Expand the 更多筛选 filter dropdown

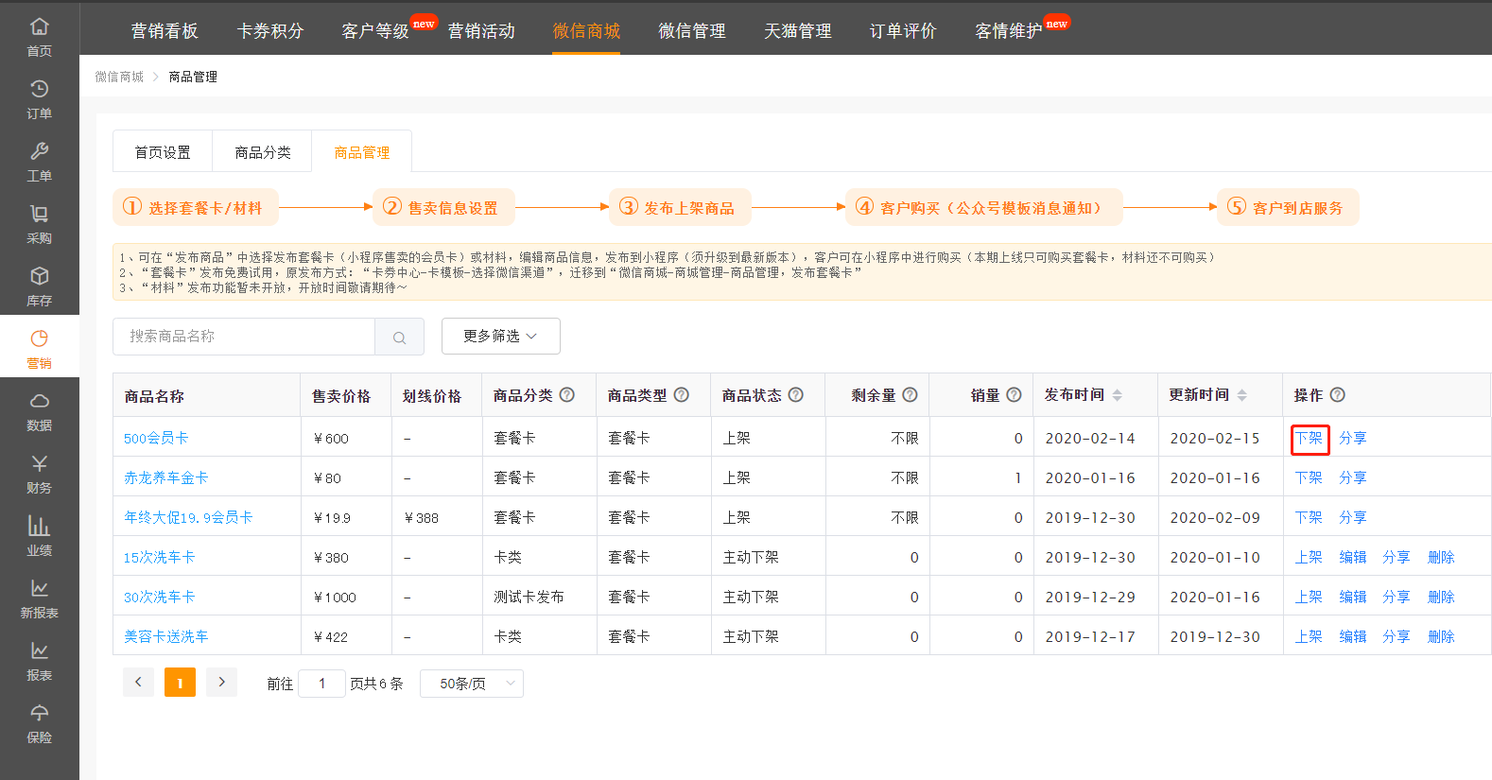pos(501,336)
